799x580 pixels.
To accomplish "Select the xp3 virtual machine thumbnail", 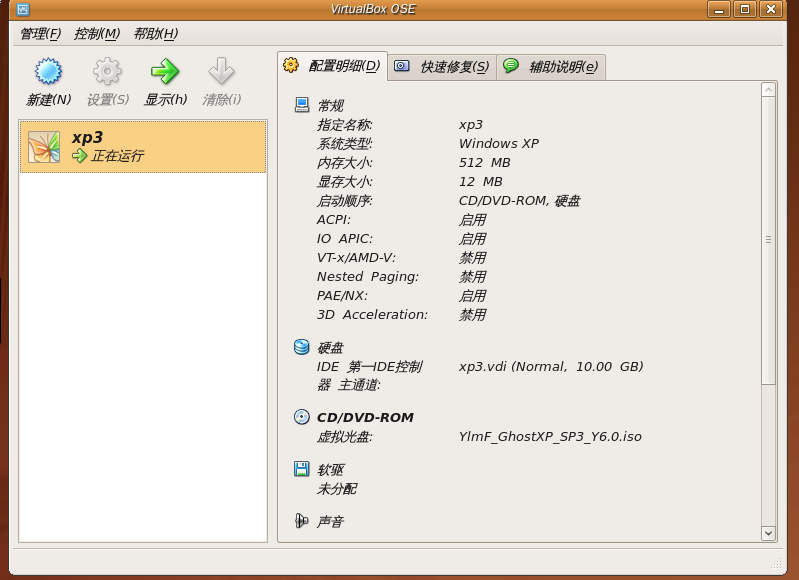I will (x=44, y=147).
